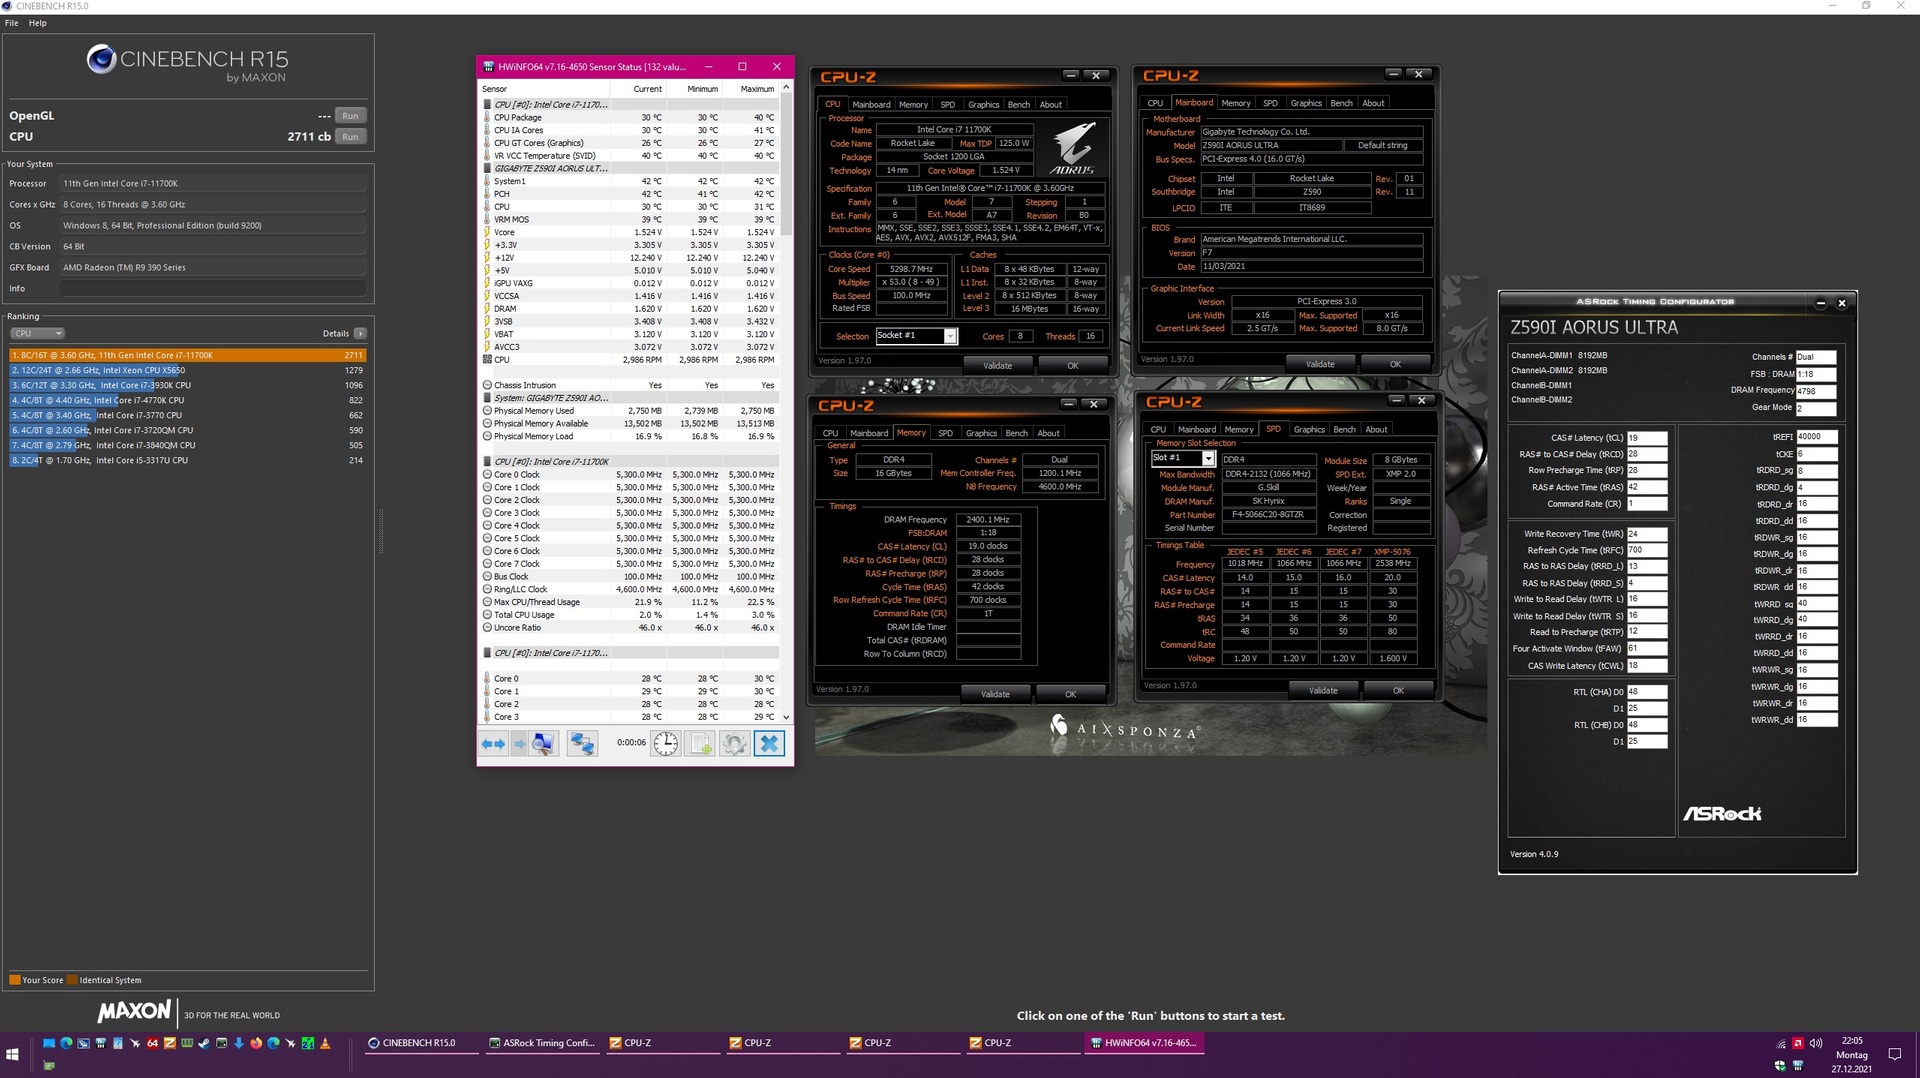Viewport: 1920px width, 1078px height.
Task: Select 2C/4T i5-3317U ranking row
Action: coord(188,460)
